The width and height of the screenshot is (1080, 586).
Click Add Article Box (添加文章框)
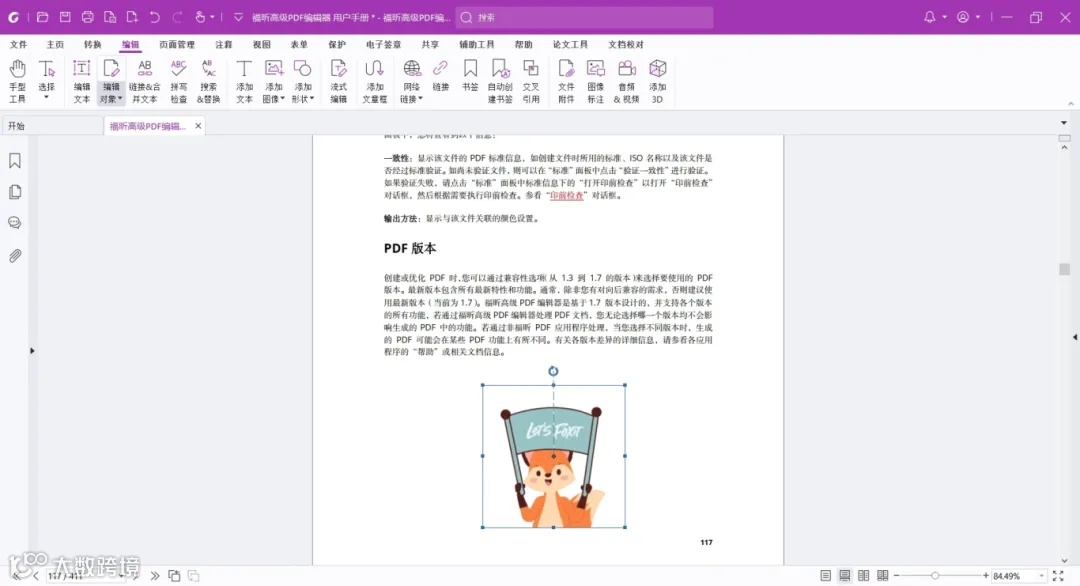pyautogui.click(x=375, y=81)
